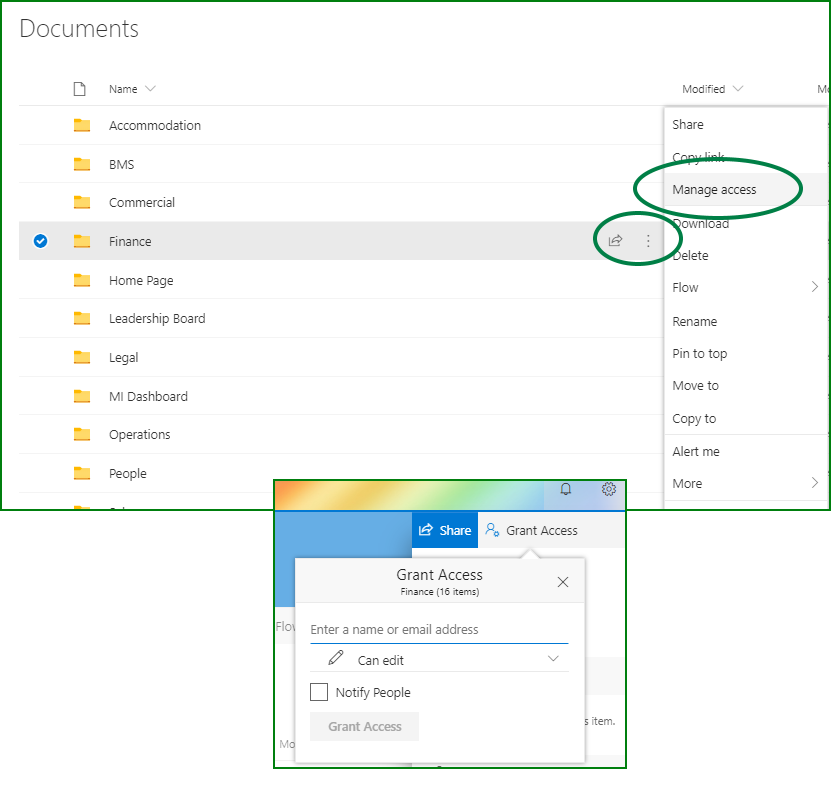
Task: Expand the Flow submenu
Action: 815,287
